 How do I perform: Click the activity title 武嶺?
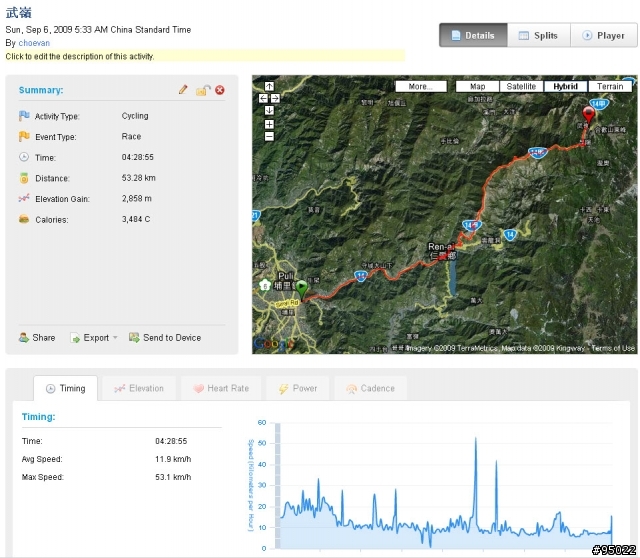(18, 13)
